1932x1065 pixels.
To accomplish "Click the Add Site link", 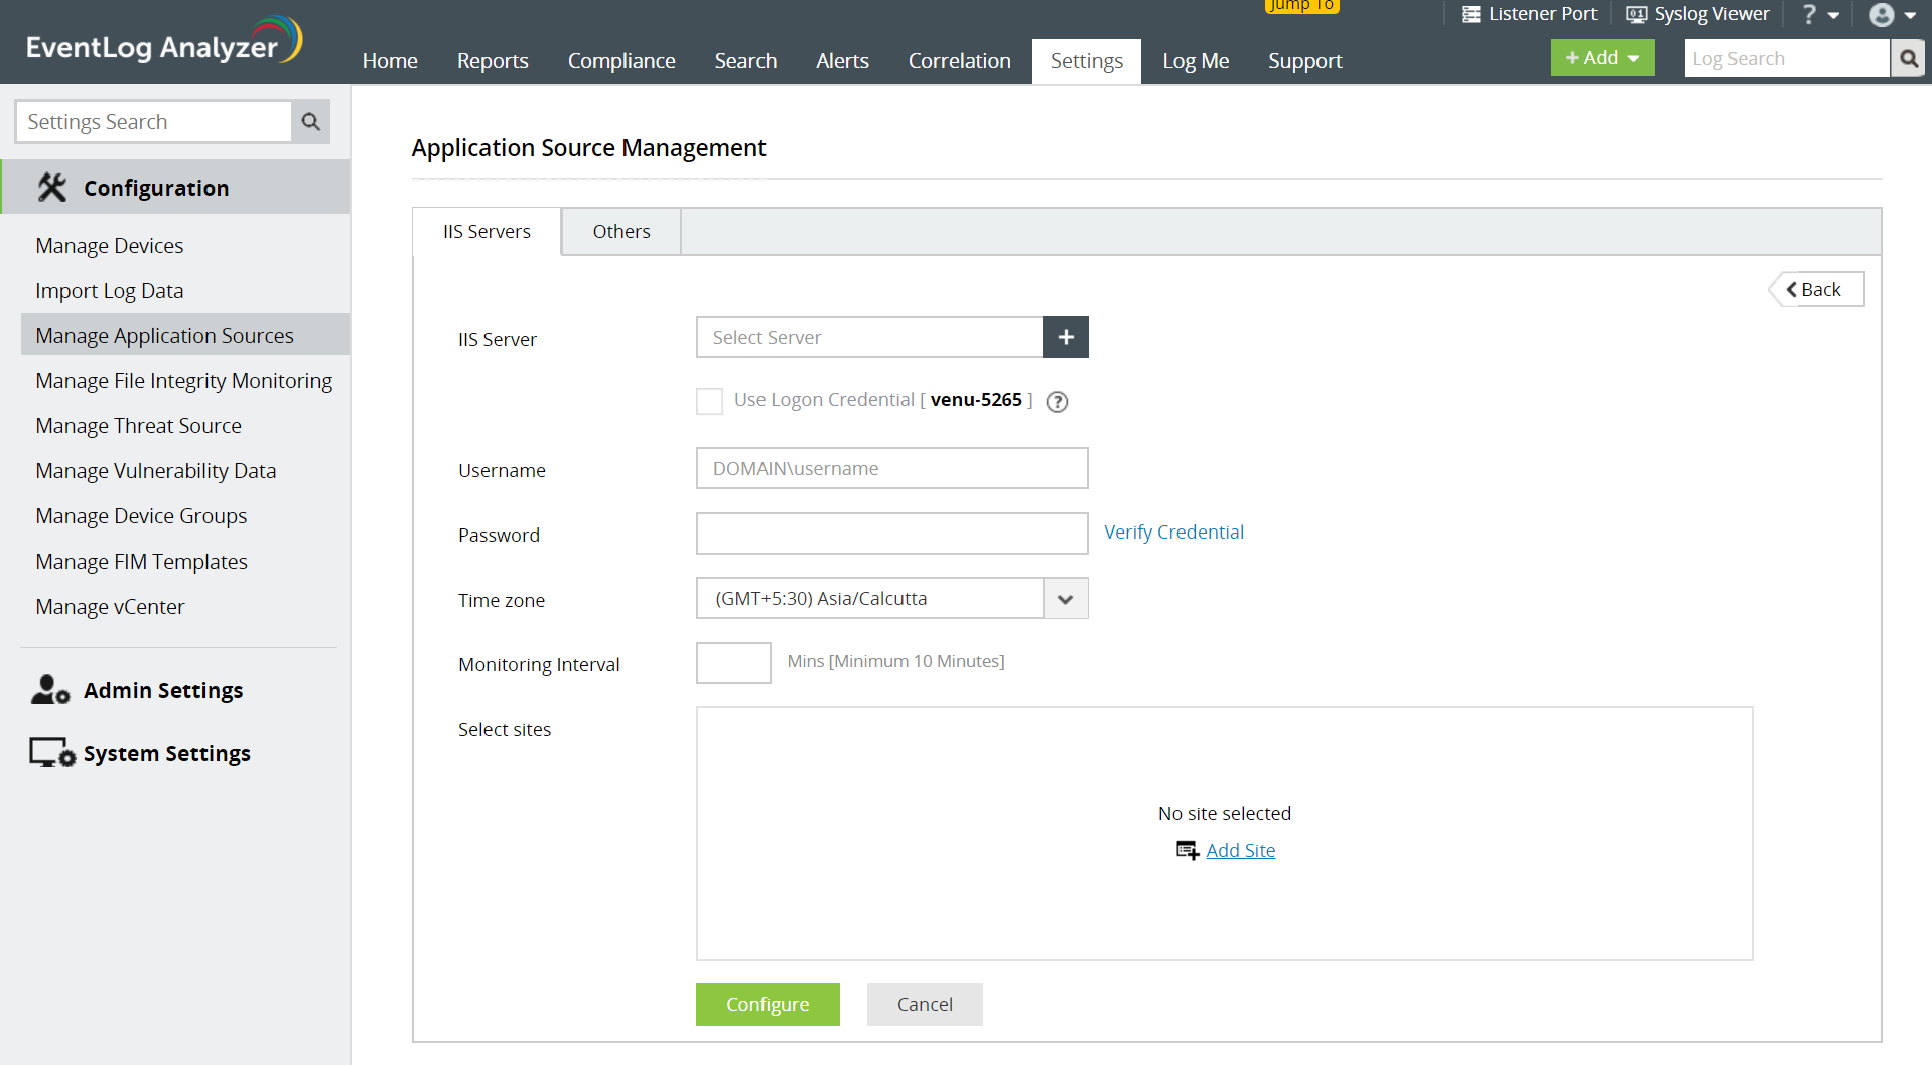I will point(1240,851).
